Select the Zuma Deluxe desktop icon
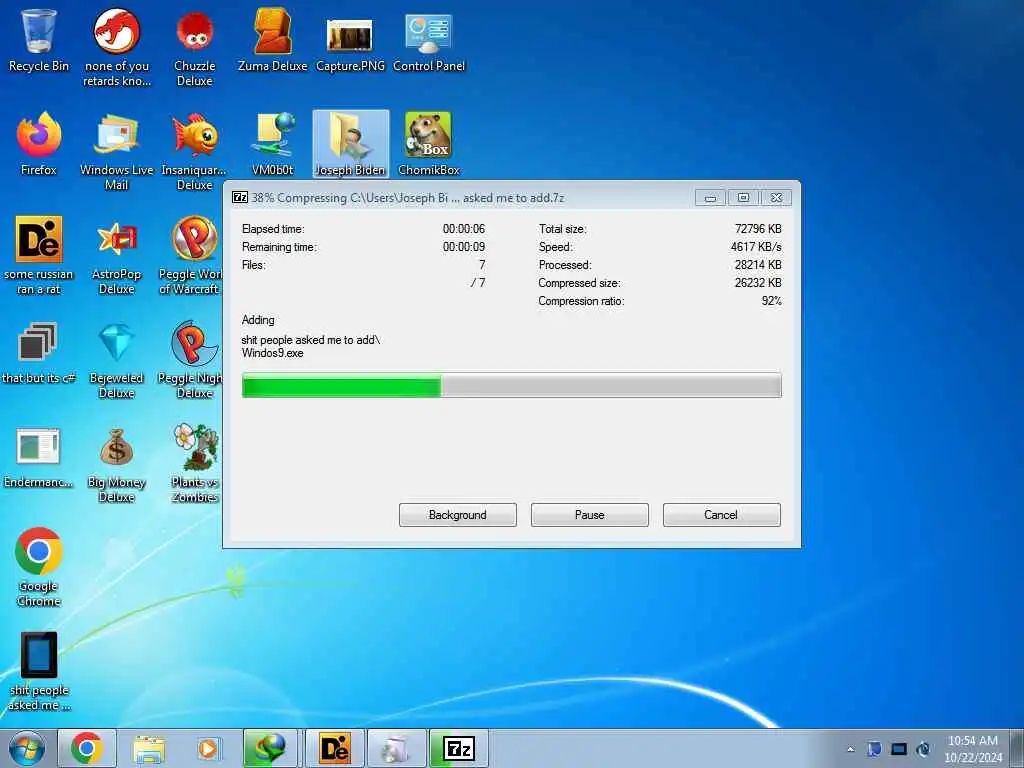 tap(272, 40)
